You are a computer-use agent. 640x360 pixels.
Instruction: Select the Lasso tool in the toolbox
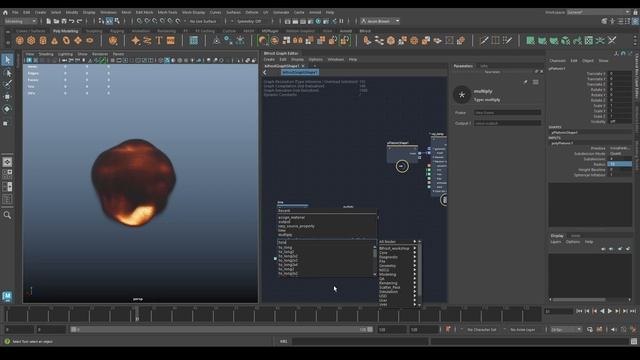tap(7, 73)
